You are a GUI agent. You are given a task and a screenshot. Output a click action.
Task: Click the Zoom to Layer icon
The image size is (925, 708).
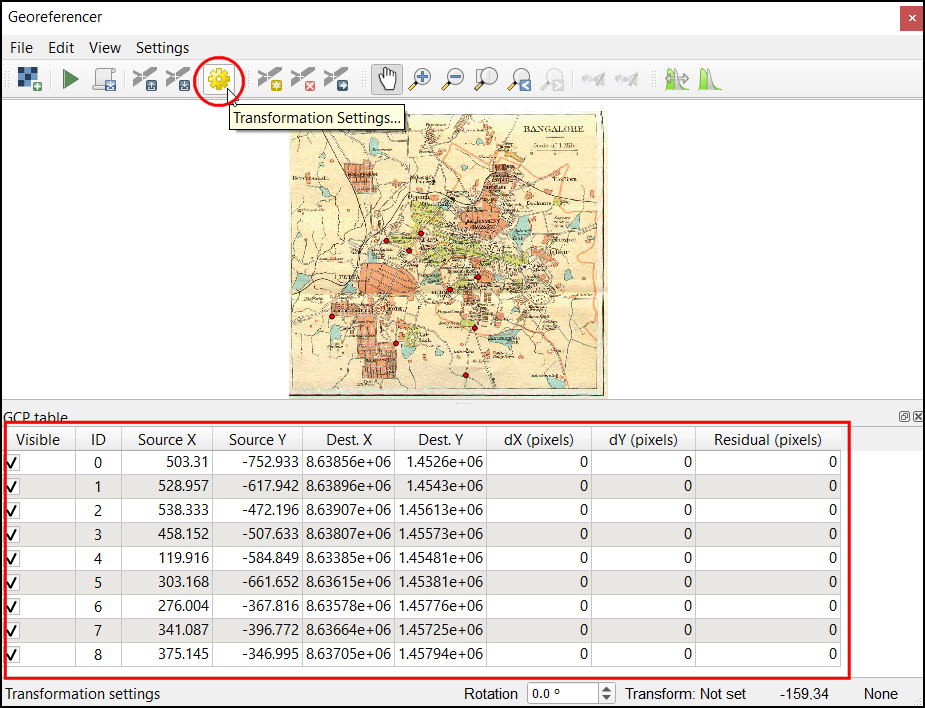[x=486, y=79]
